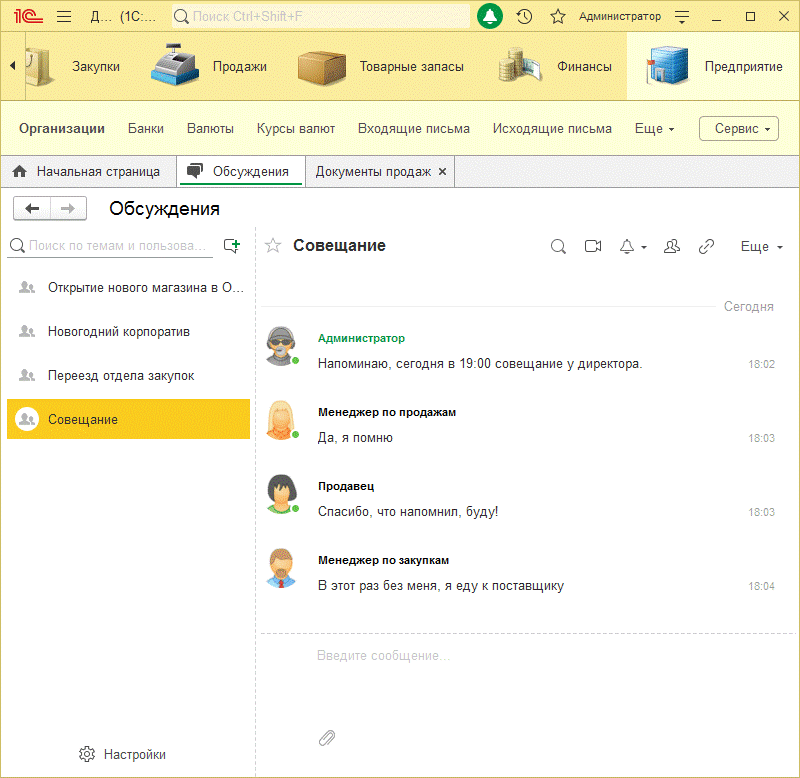This screenshot has height=778, width=800.
Task: Attach a file using paperclip icon
Action: click(x=327, y=738)
